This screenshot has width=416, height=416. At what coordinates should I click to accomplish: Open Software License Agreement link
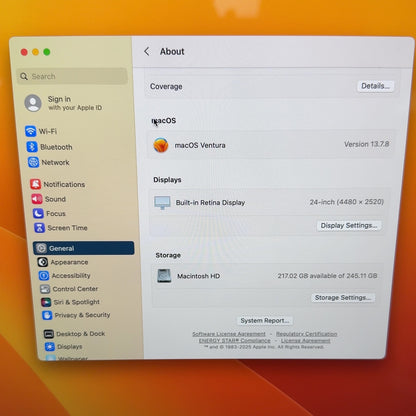pos(229,334)
